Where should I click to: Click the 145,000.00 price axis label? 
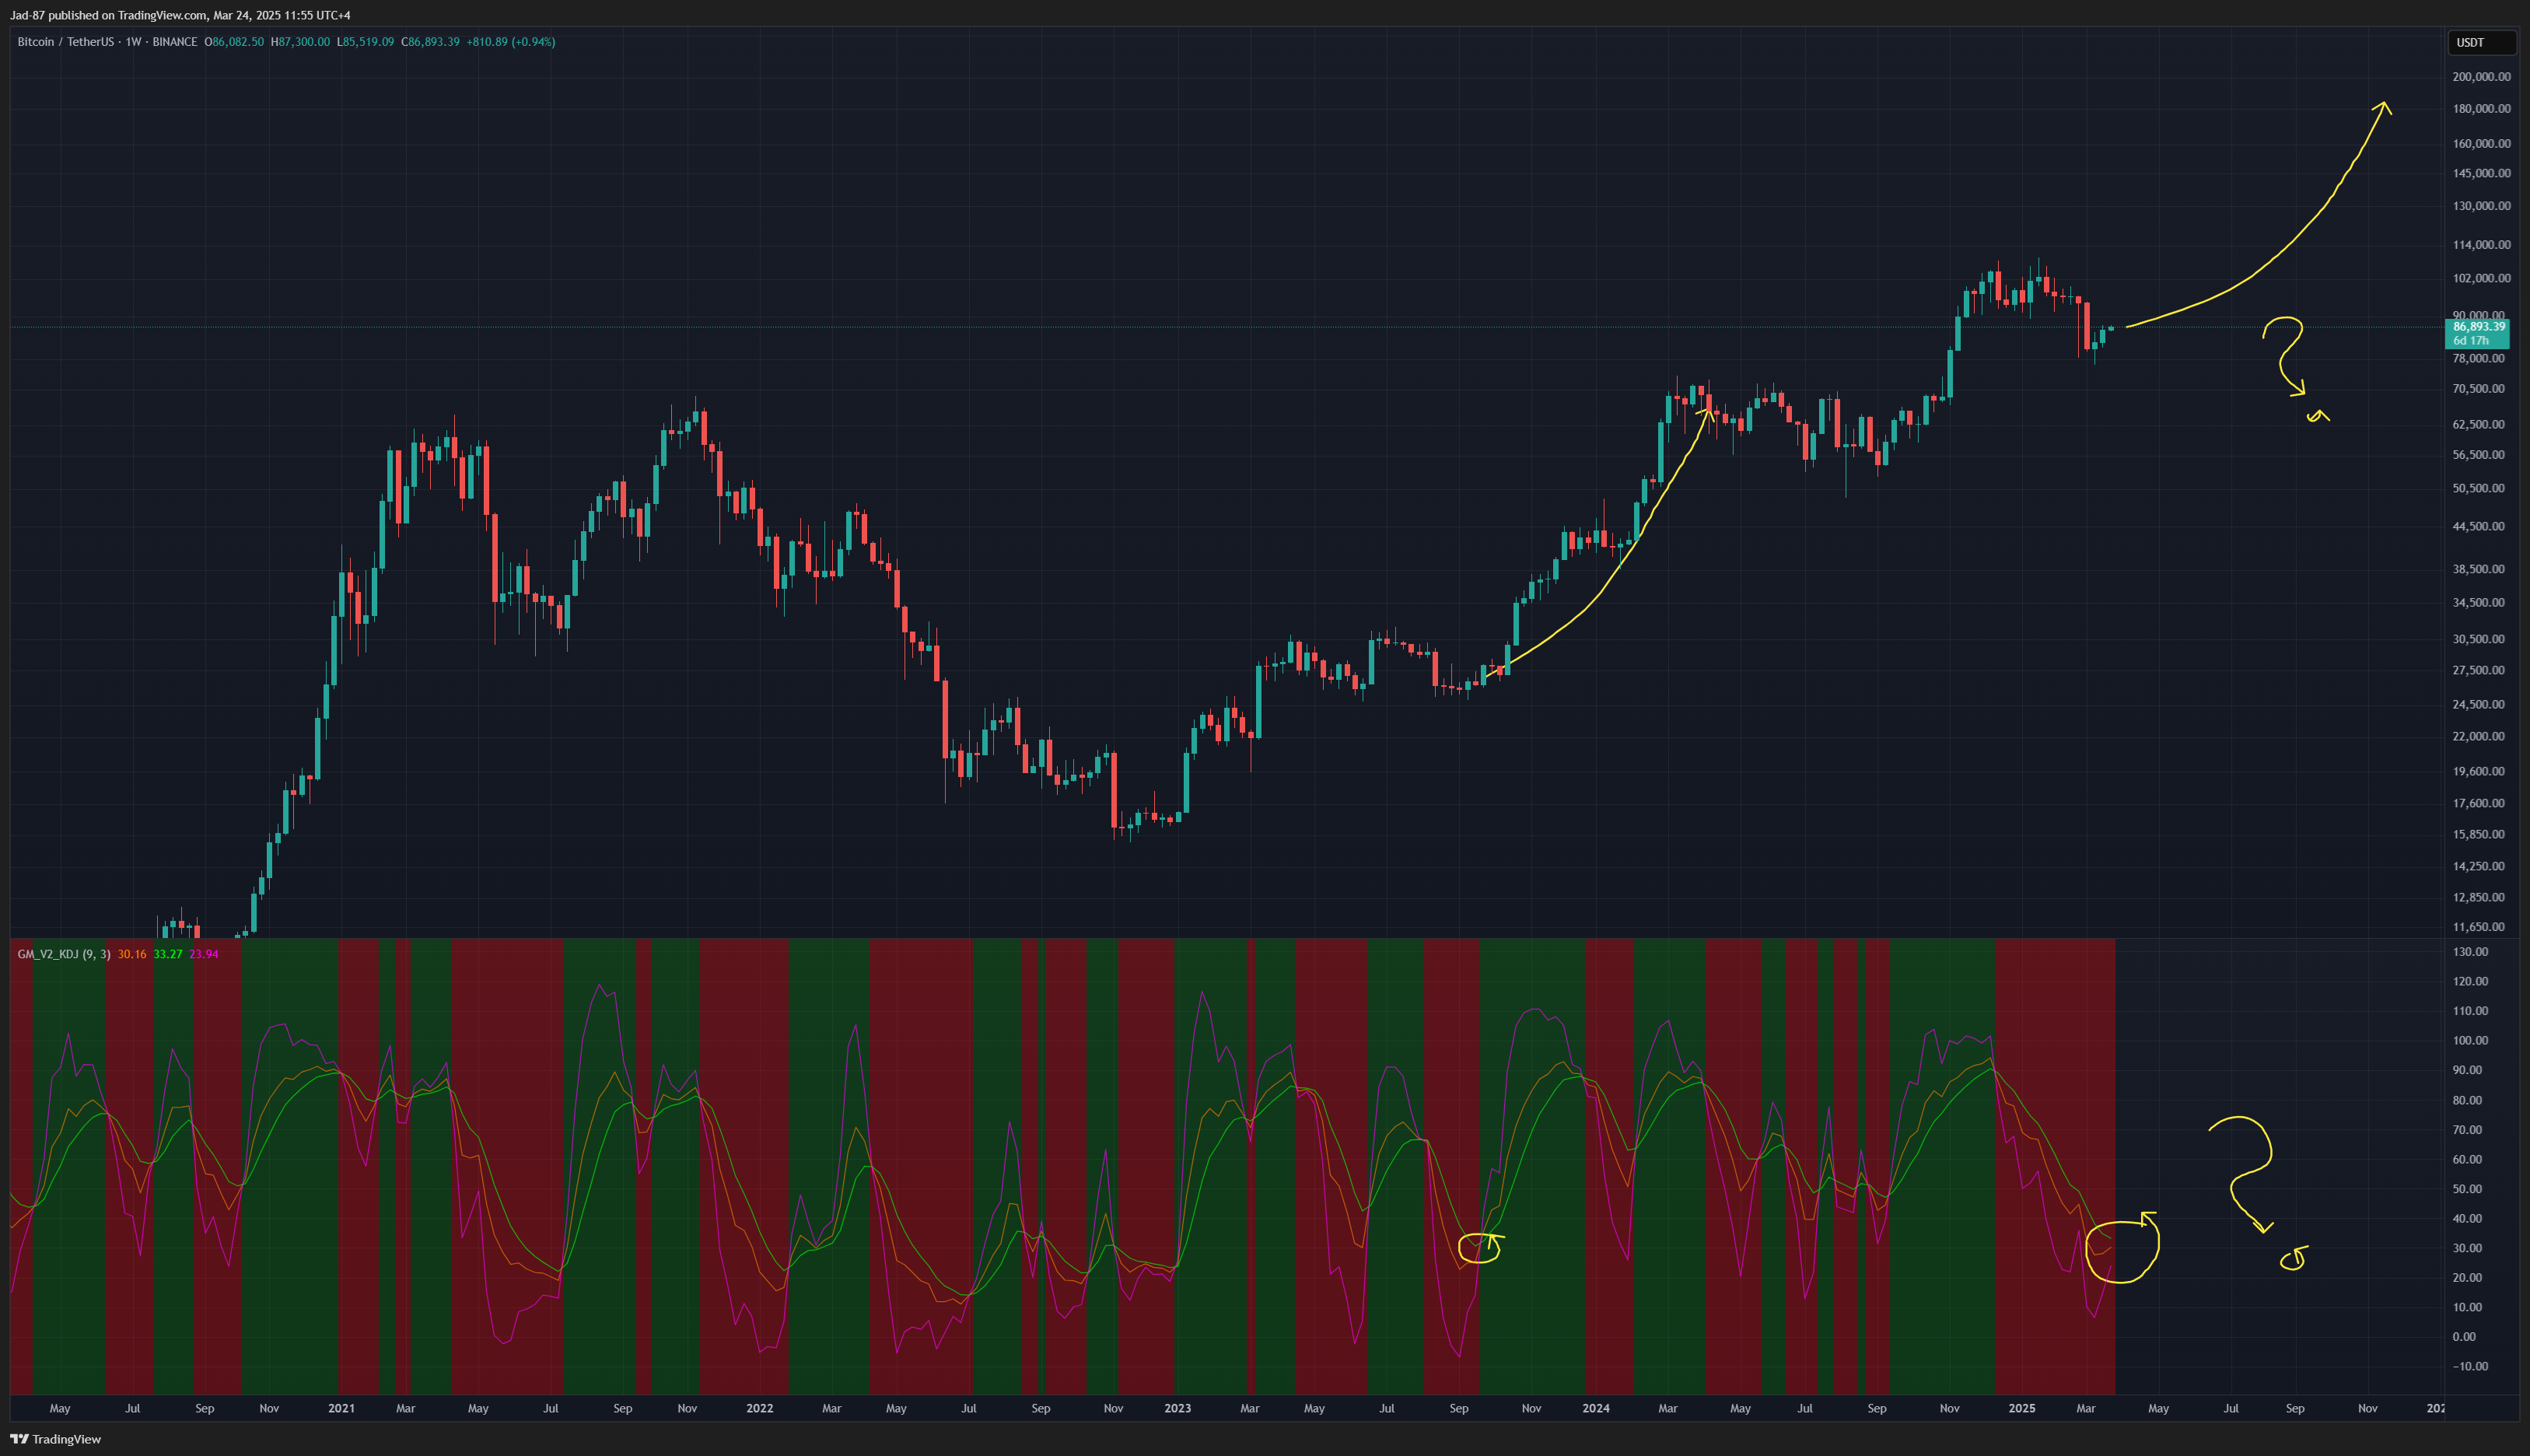tap(2481, 173)
